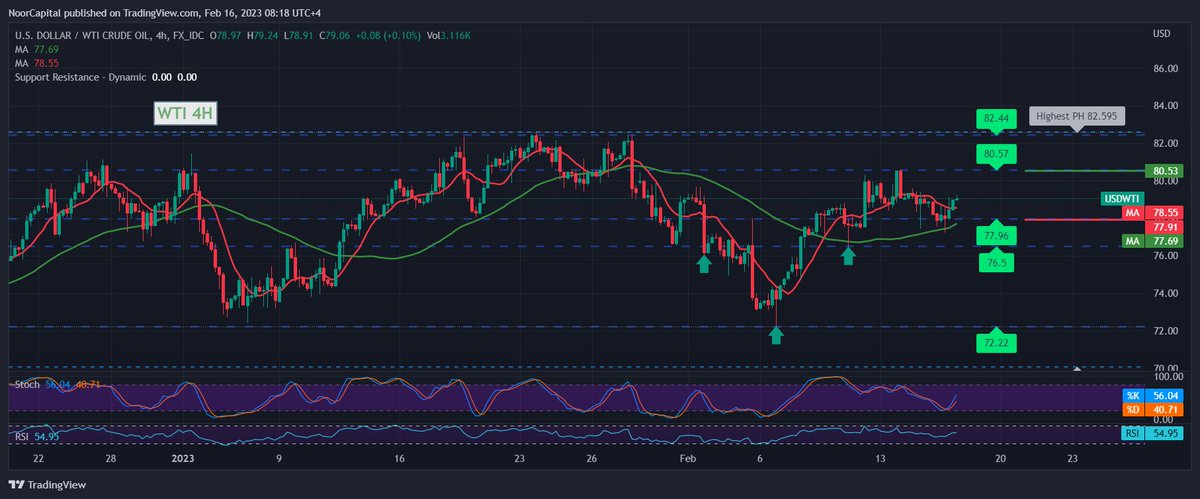The image size is (1200, 499).
Task: Click the WTI 4H text box
Action: pyautogui.click(x=186, y=112)
